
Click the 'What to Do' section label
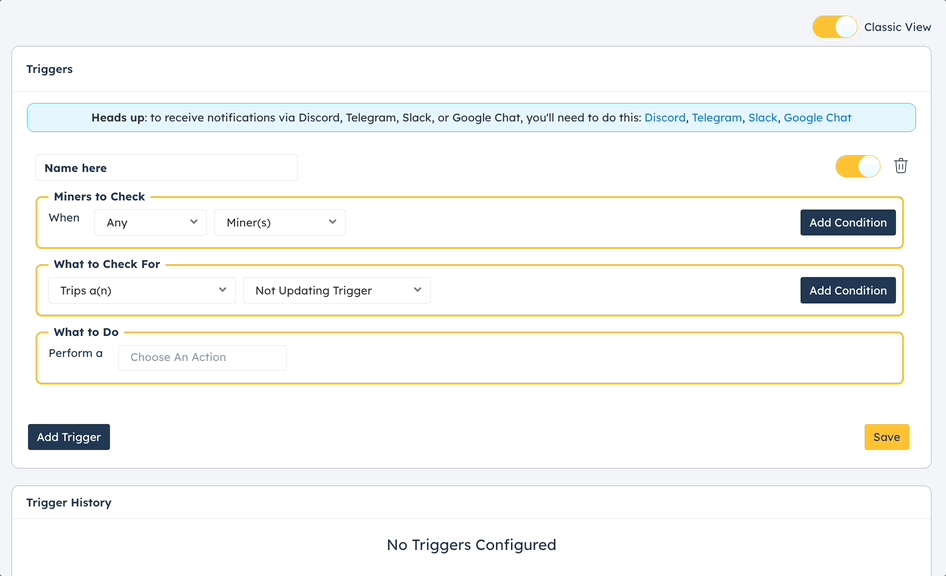pyautogui.click(x=86, y=332)
